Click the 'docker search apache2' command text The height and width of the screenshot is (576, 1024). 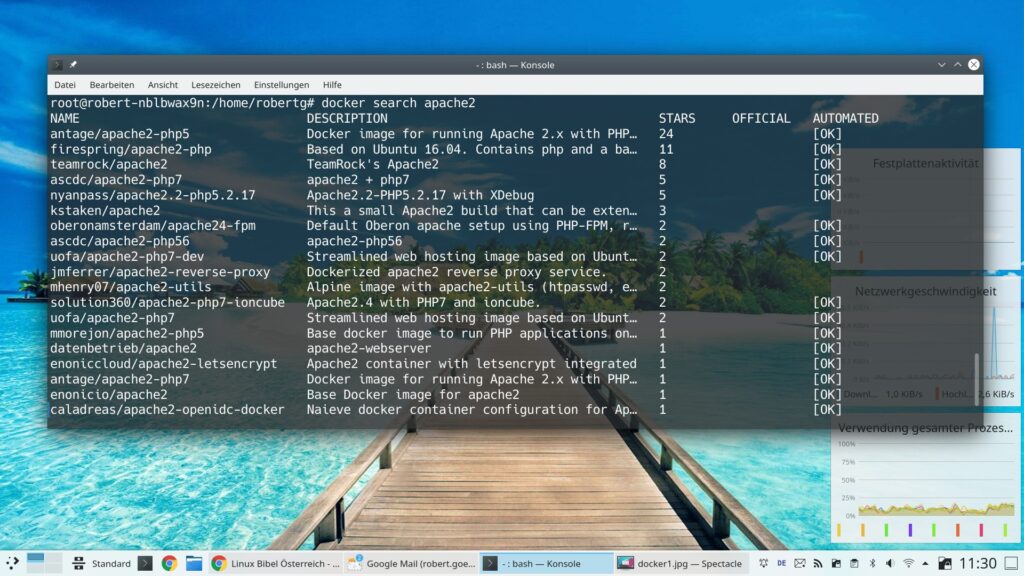tap(398, 103)
